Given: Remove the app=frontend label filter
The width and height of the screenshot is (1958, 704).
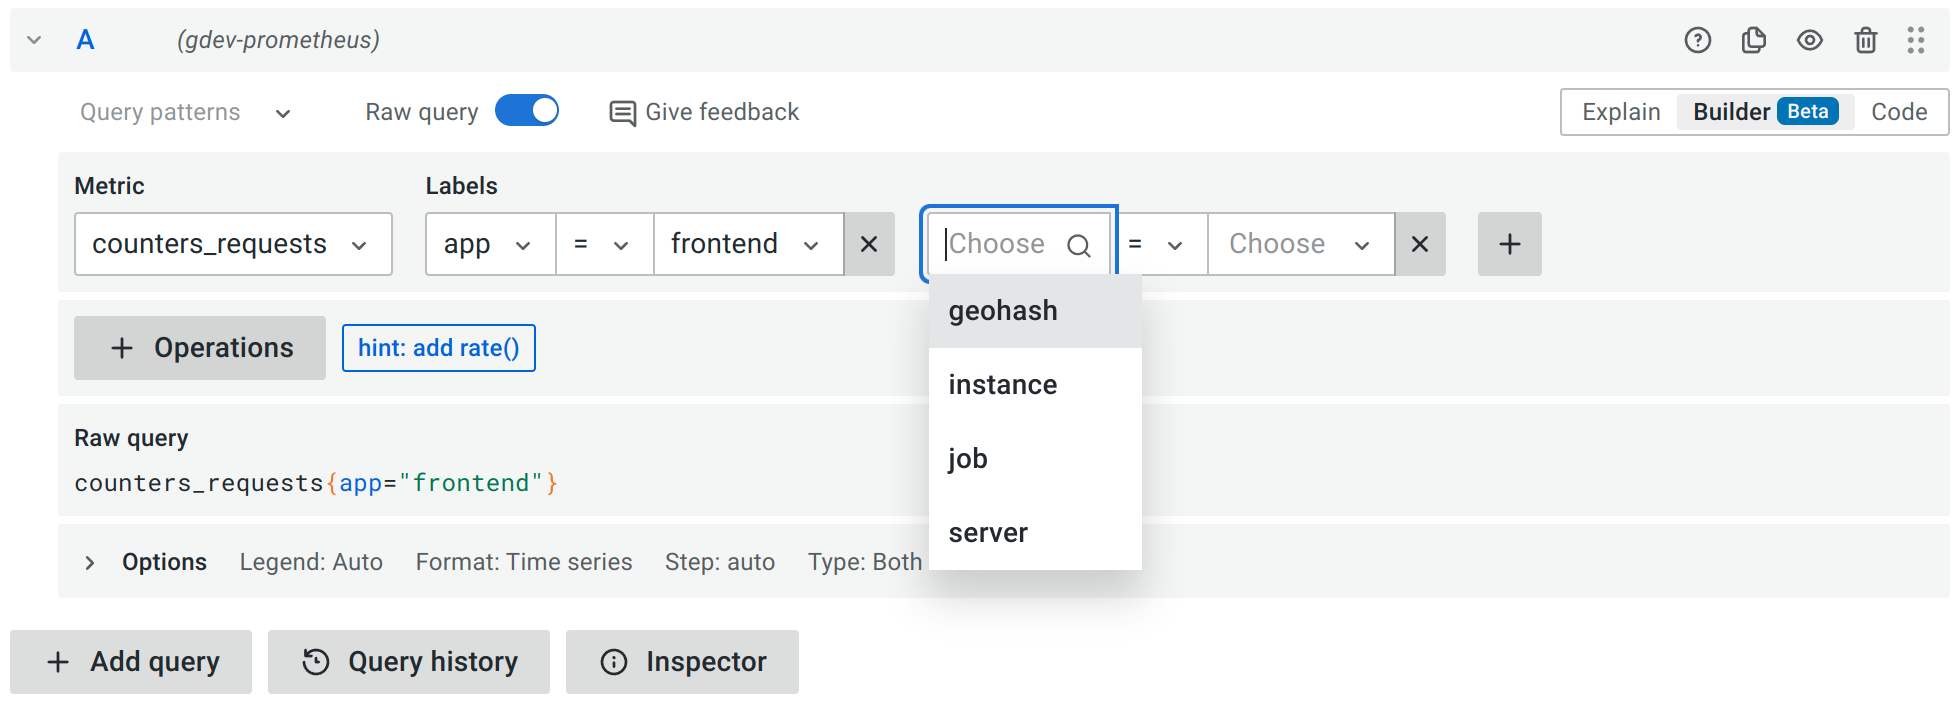Looking at the screenshot, I should [869, 244].
